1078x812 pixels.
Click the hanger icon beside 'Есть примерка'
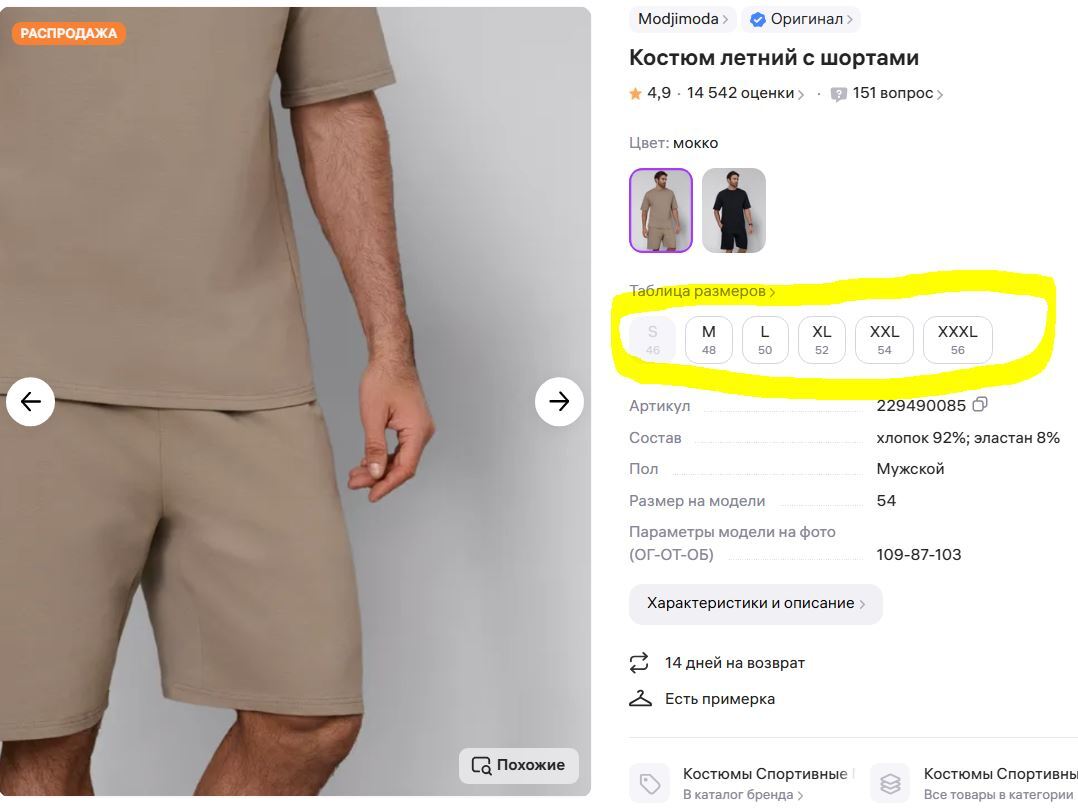coord(640,698)
